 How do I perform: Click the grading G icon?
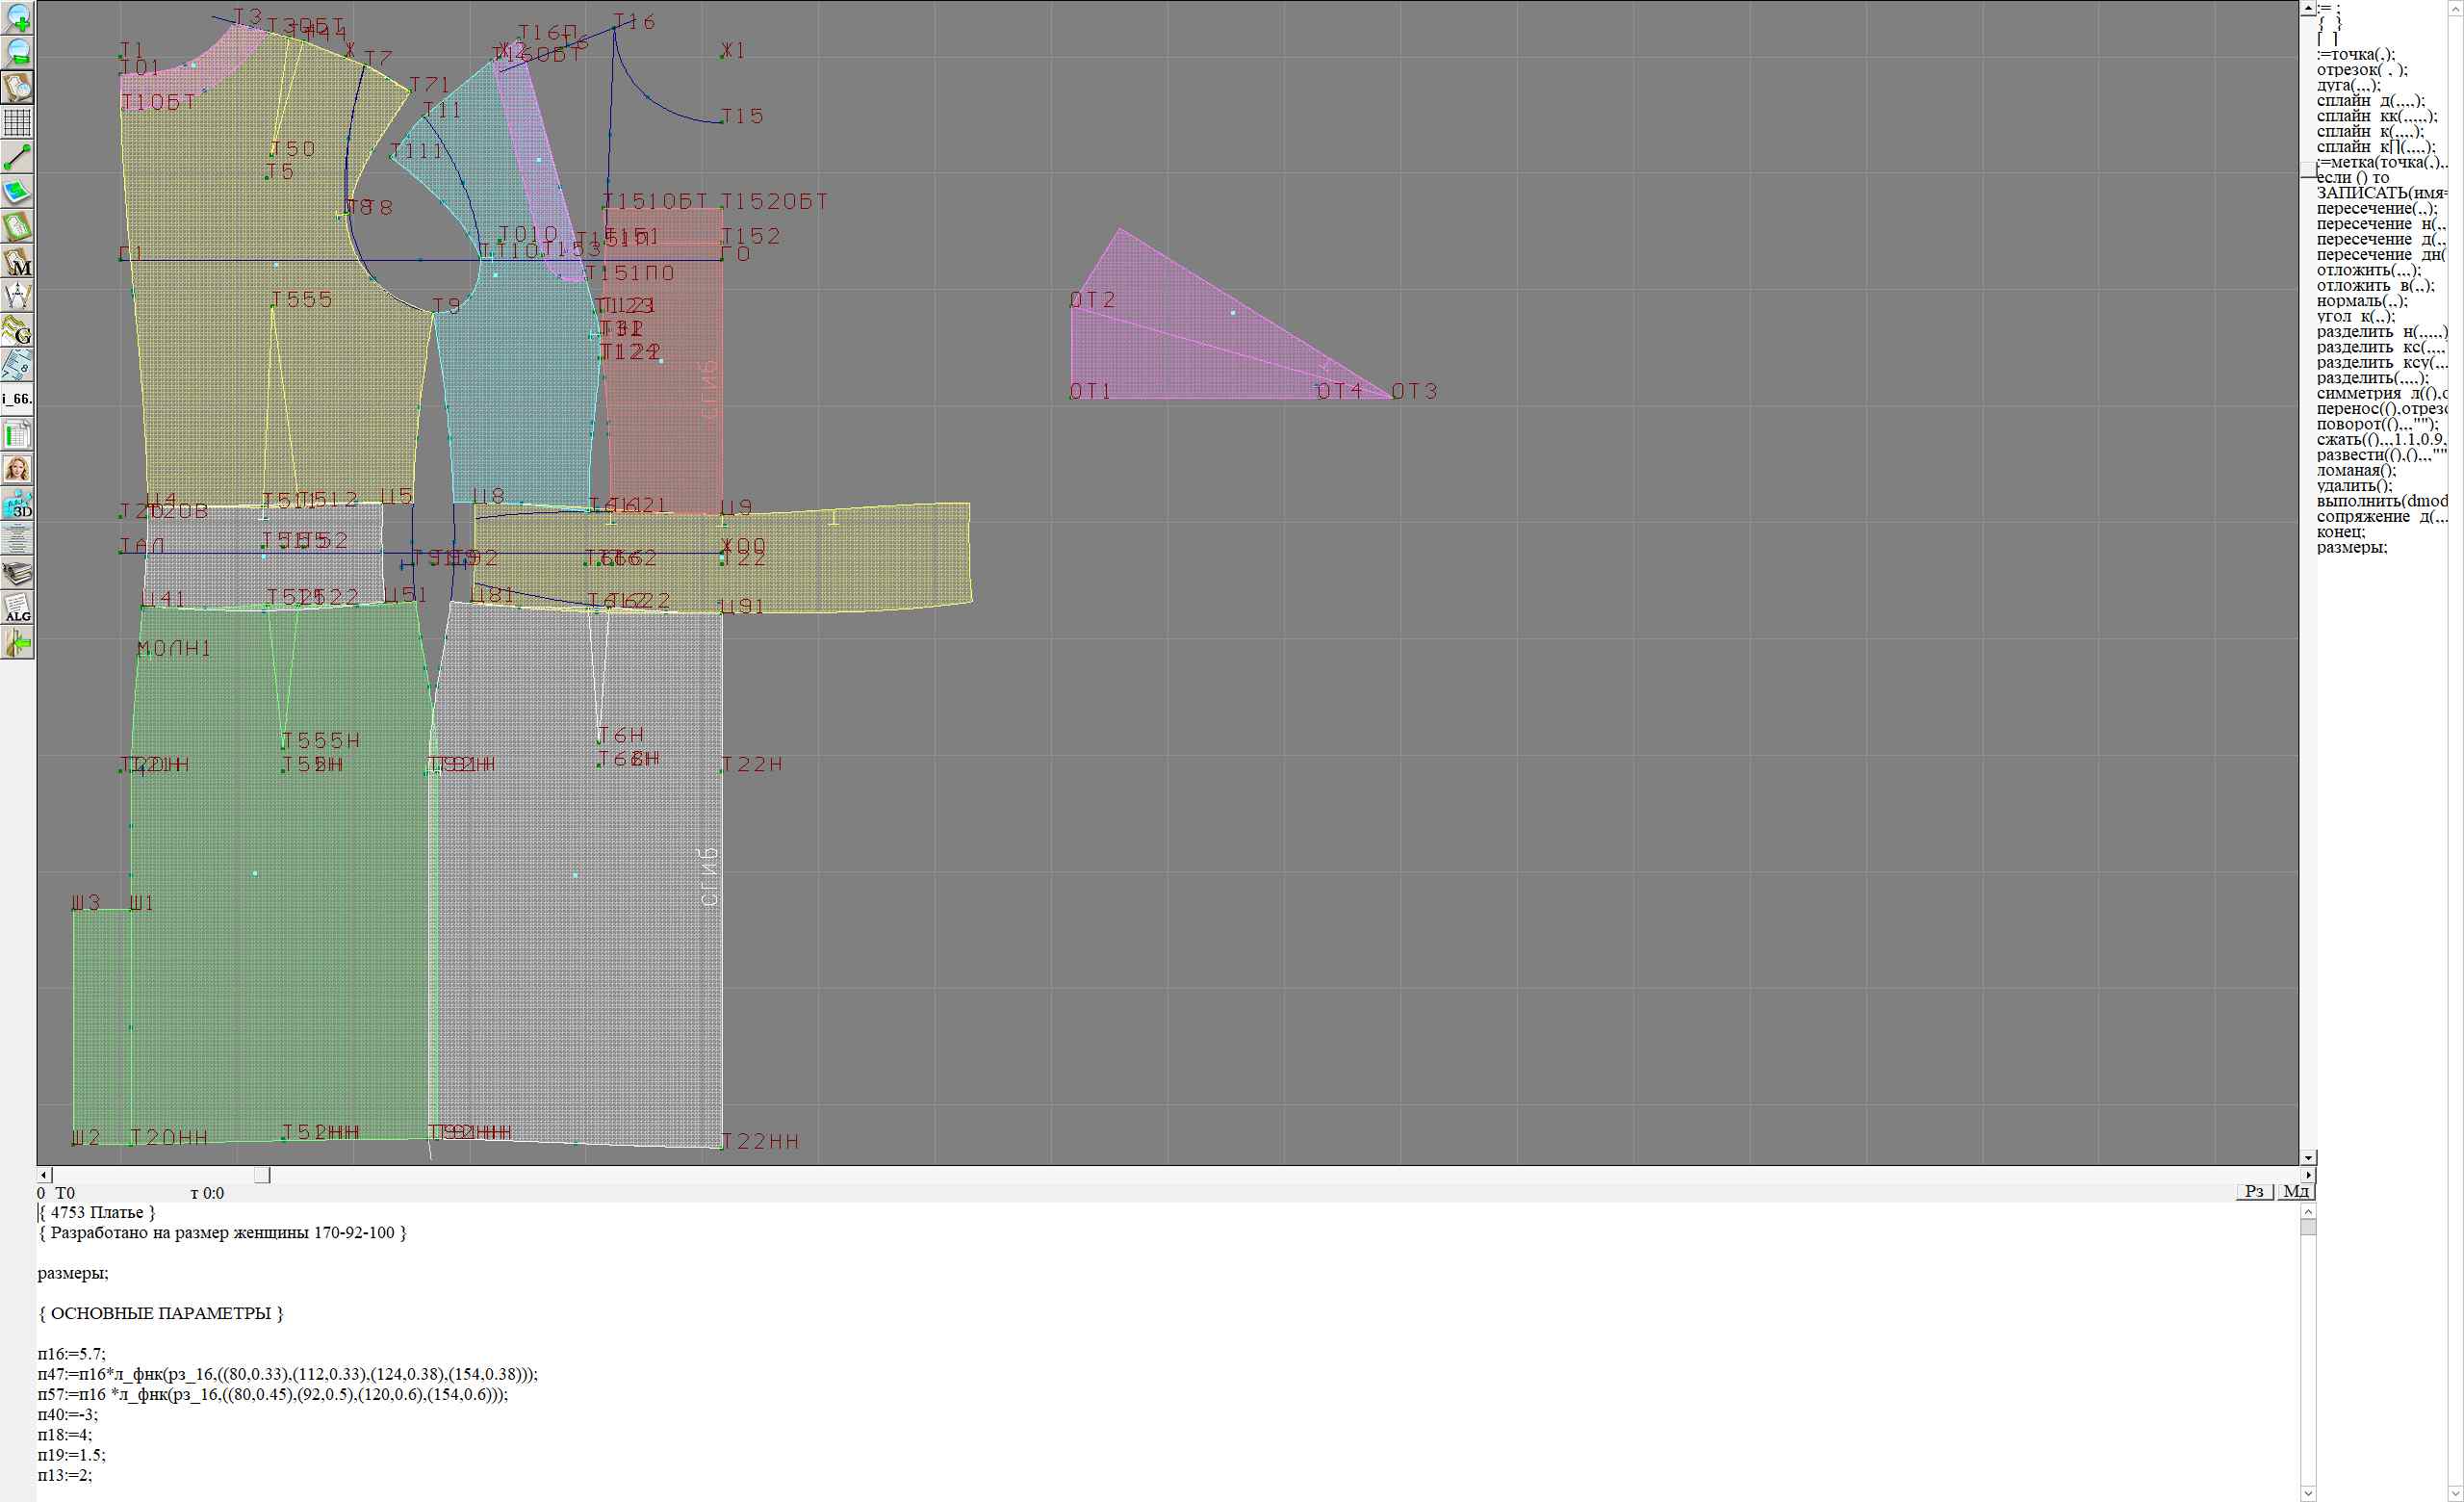(x=18, y=330)
